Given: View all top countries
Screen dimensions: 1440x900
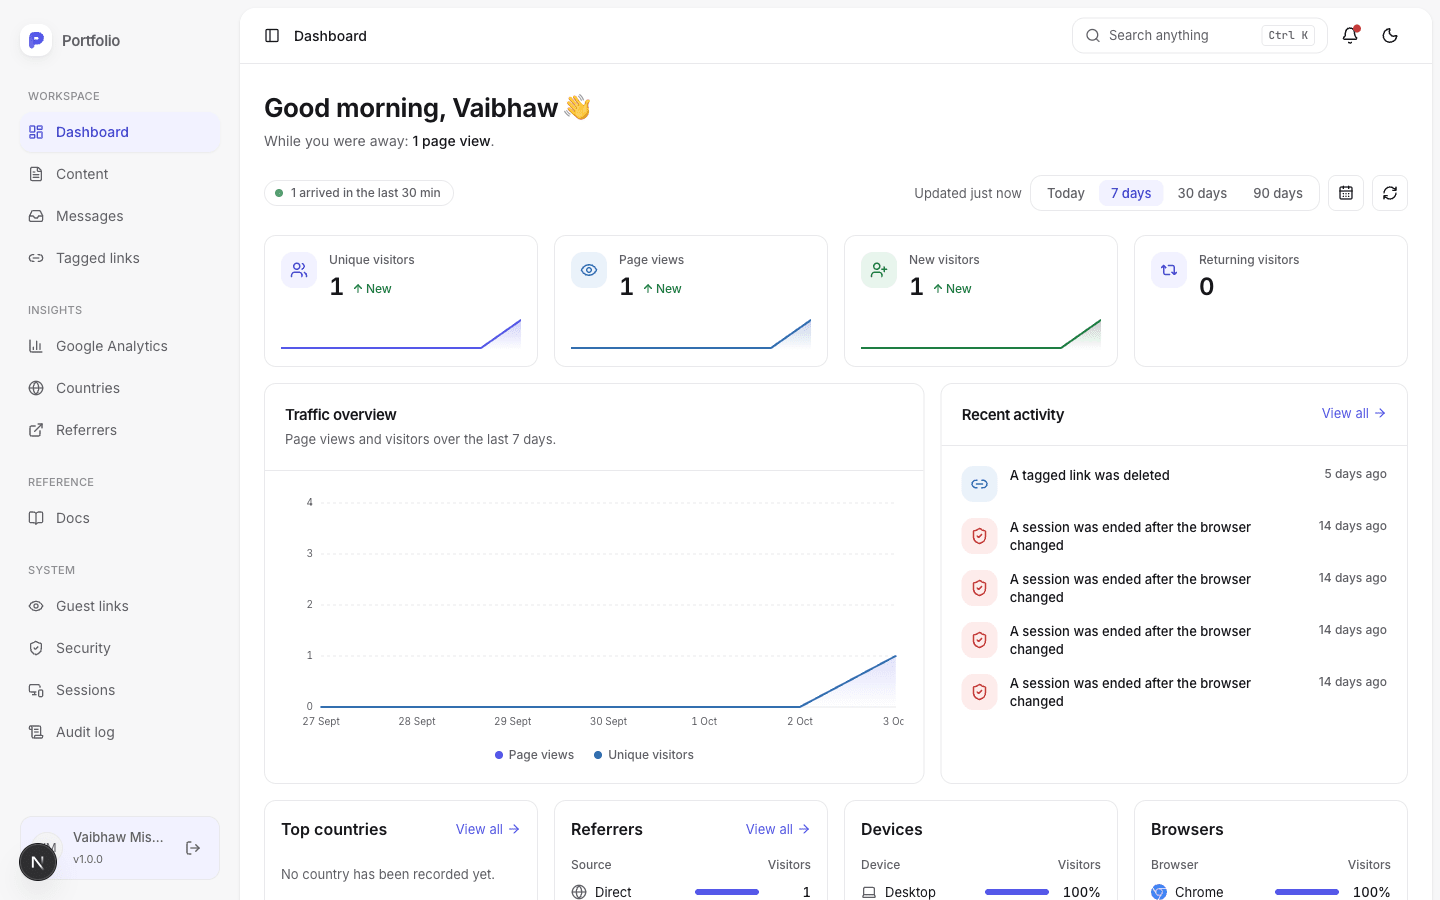Looking at the screenshot, I should [488, 829].
